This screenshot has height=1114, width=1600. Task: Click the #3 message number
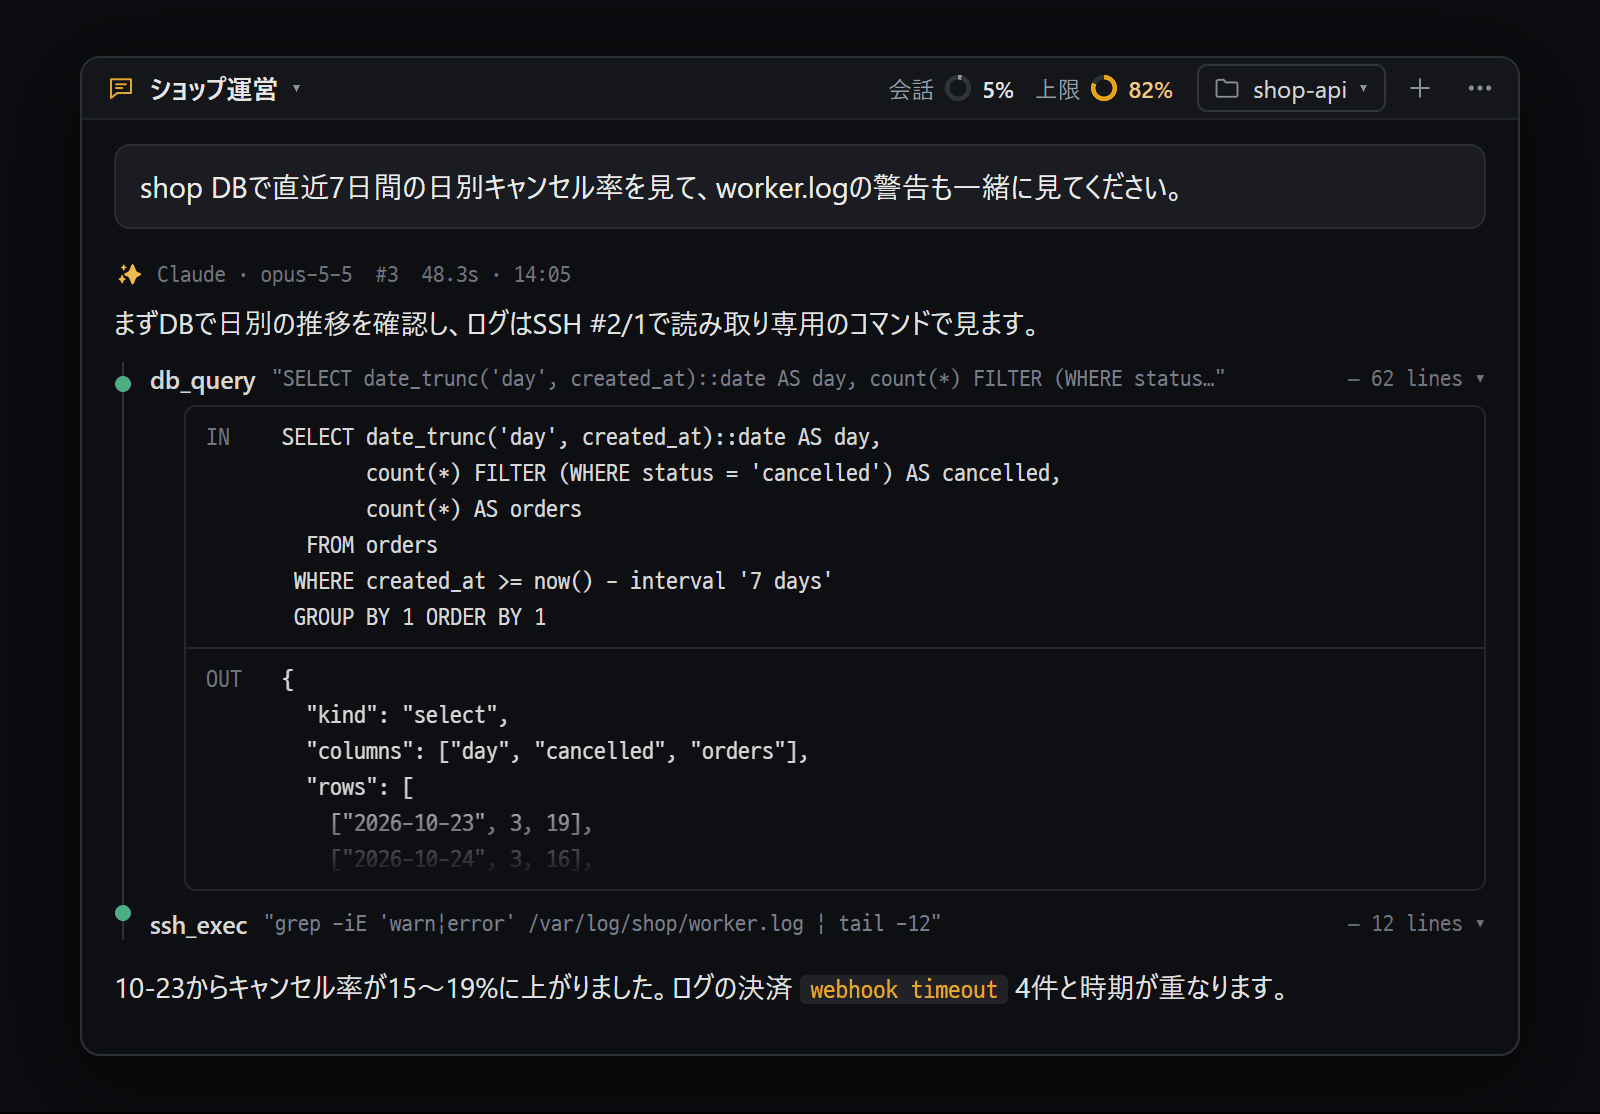387,274
